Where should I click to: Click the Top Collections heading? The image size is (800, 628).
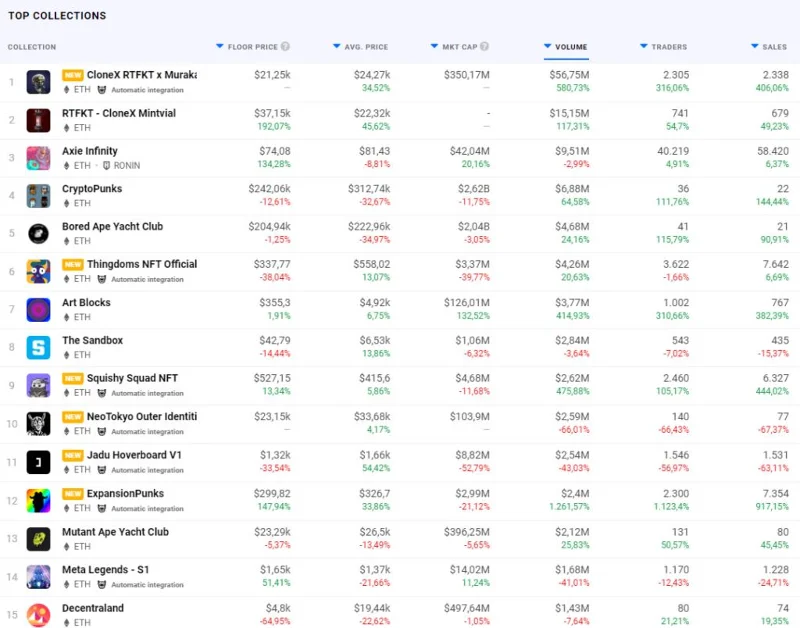coord(57,16)
